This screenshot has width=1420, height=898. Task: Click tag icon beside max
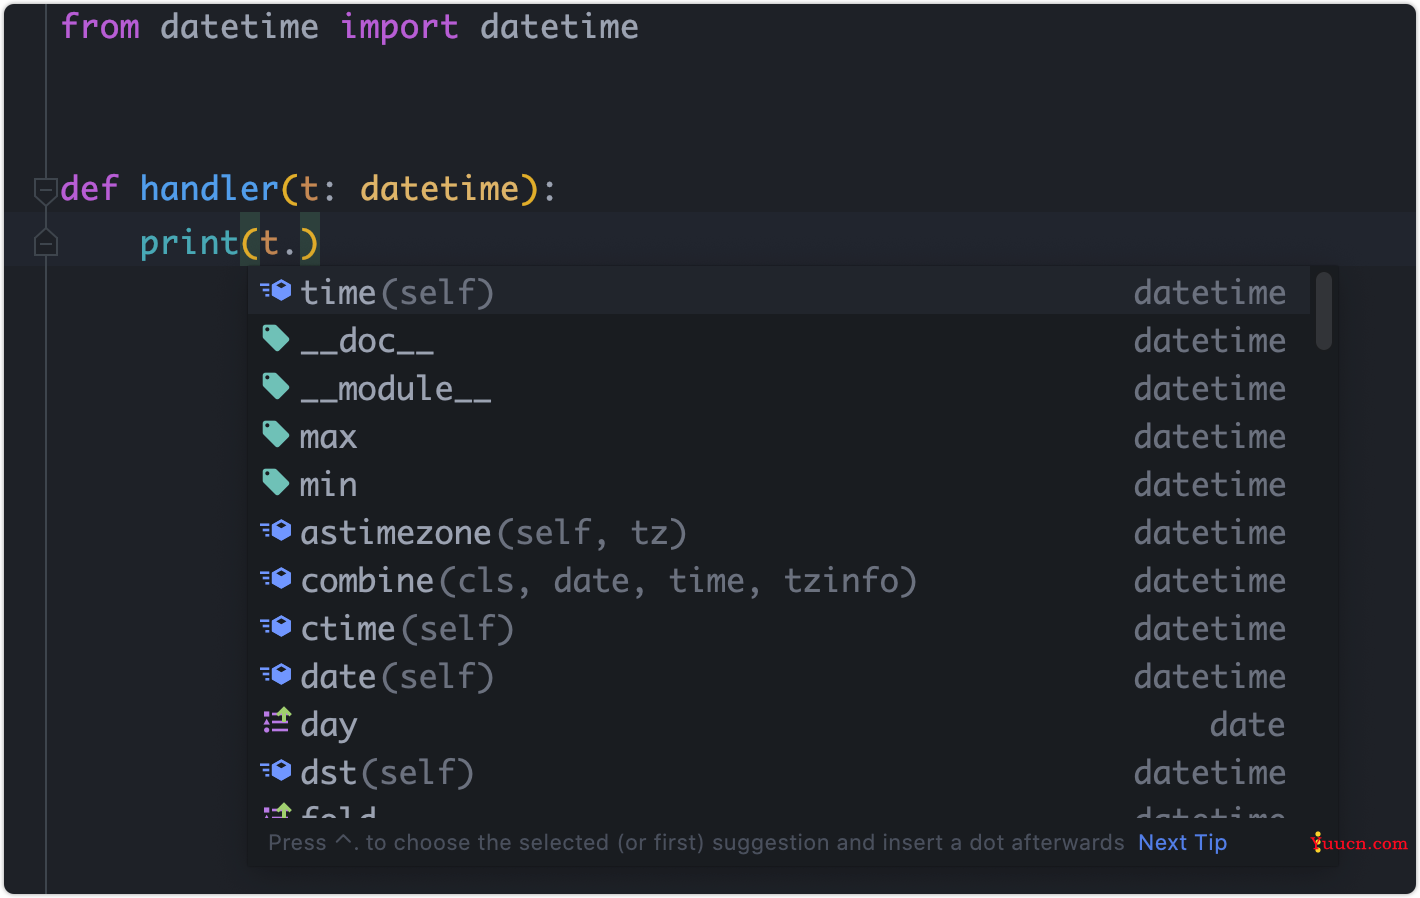[276, 434]
